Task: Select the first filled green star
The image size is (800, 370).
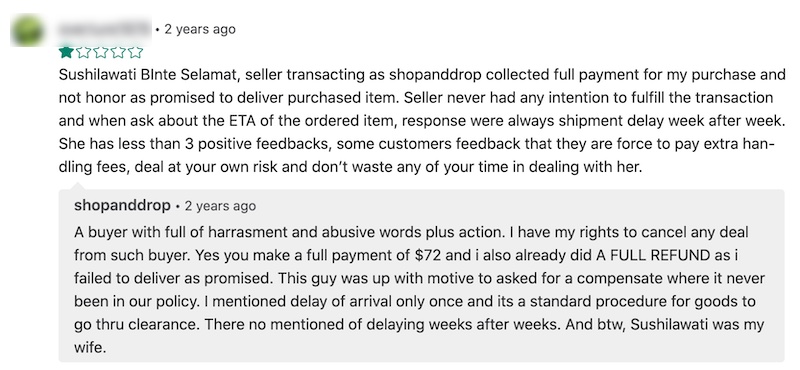Action: (66, 52)
